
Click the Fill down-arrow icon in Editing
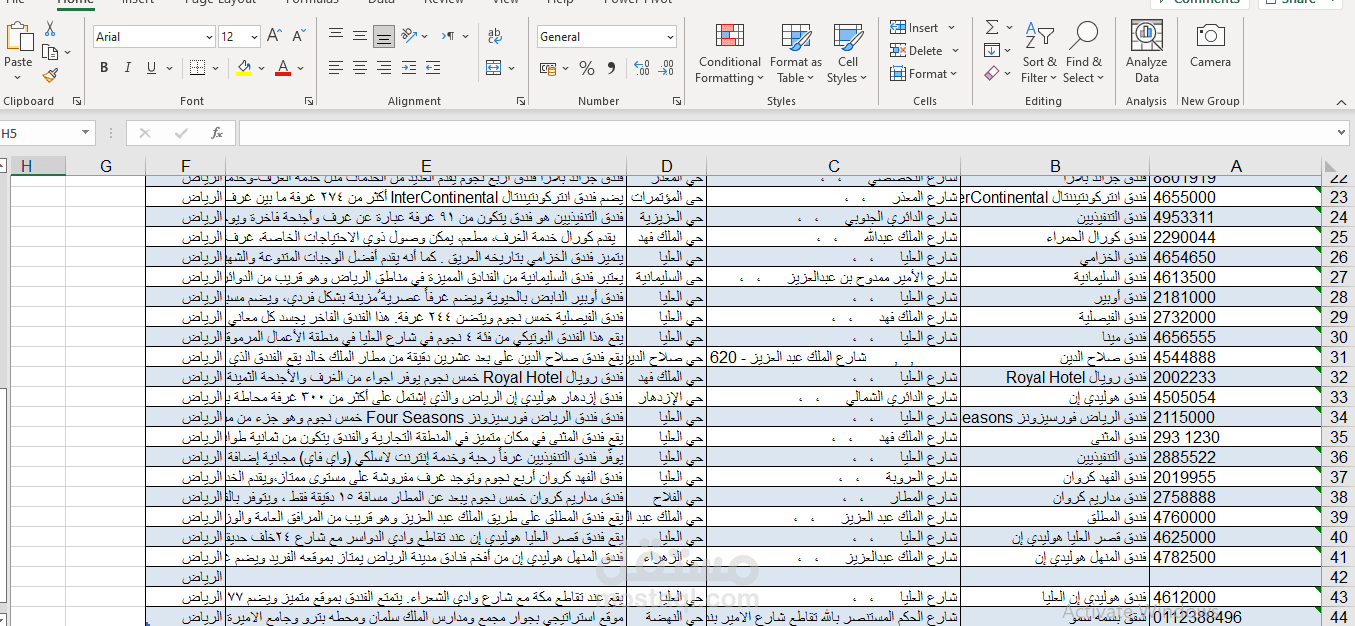point(991,50)
